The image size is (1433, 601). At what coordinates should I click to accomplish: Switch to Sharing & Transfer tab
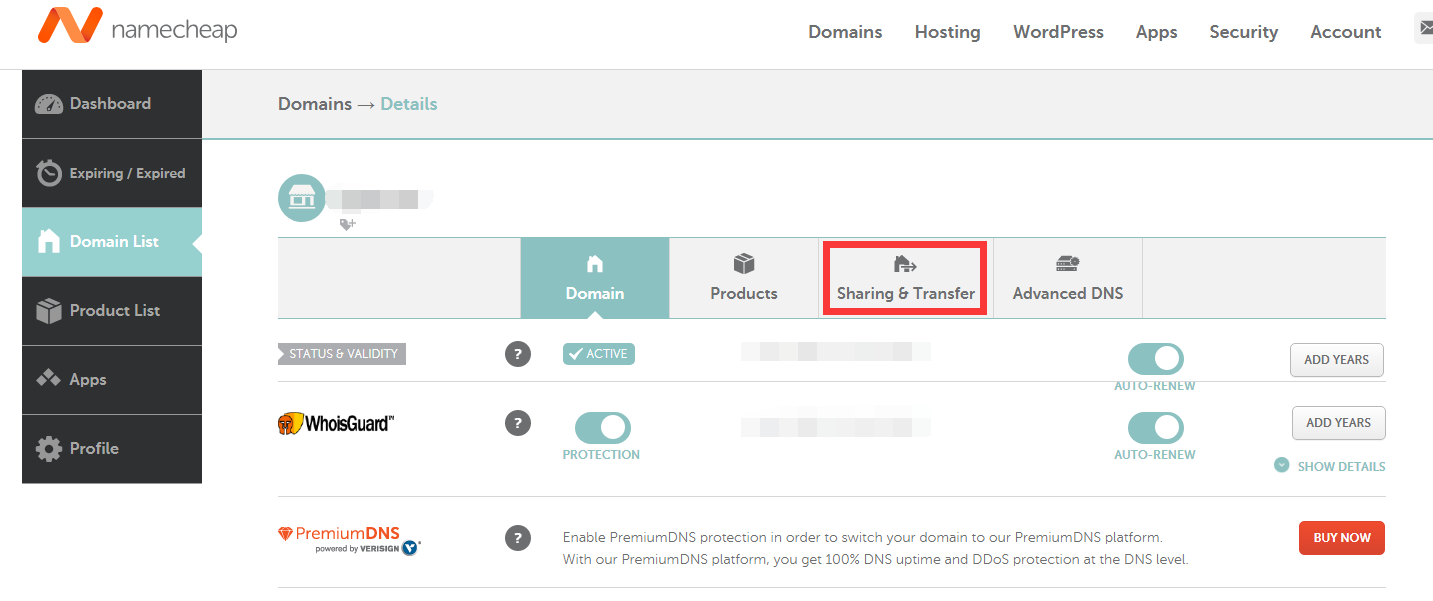pyautogui.click(x=905, y=279)
